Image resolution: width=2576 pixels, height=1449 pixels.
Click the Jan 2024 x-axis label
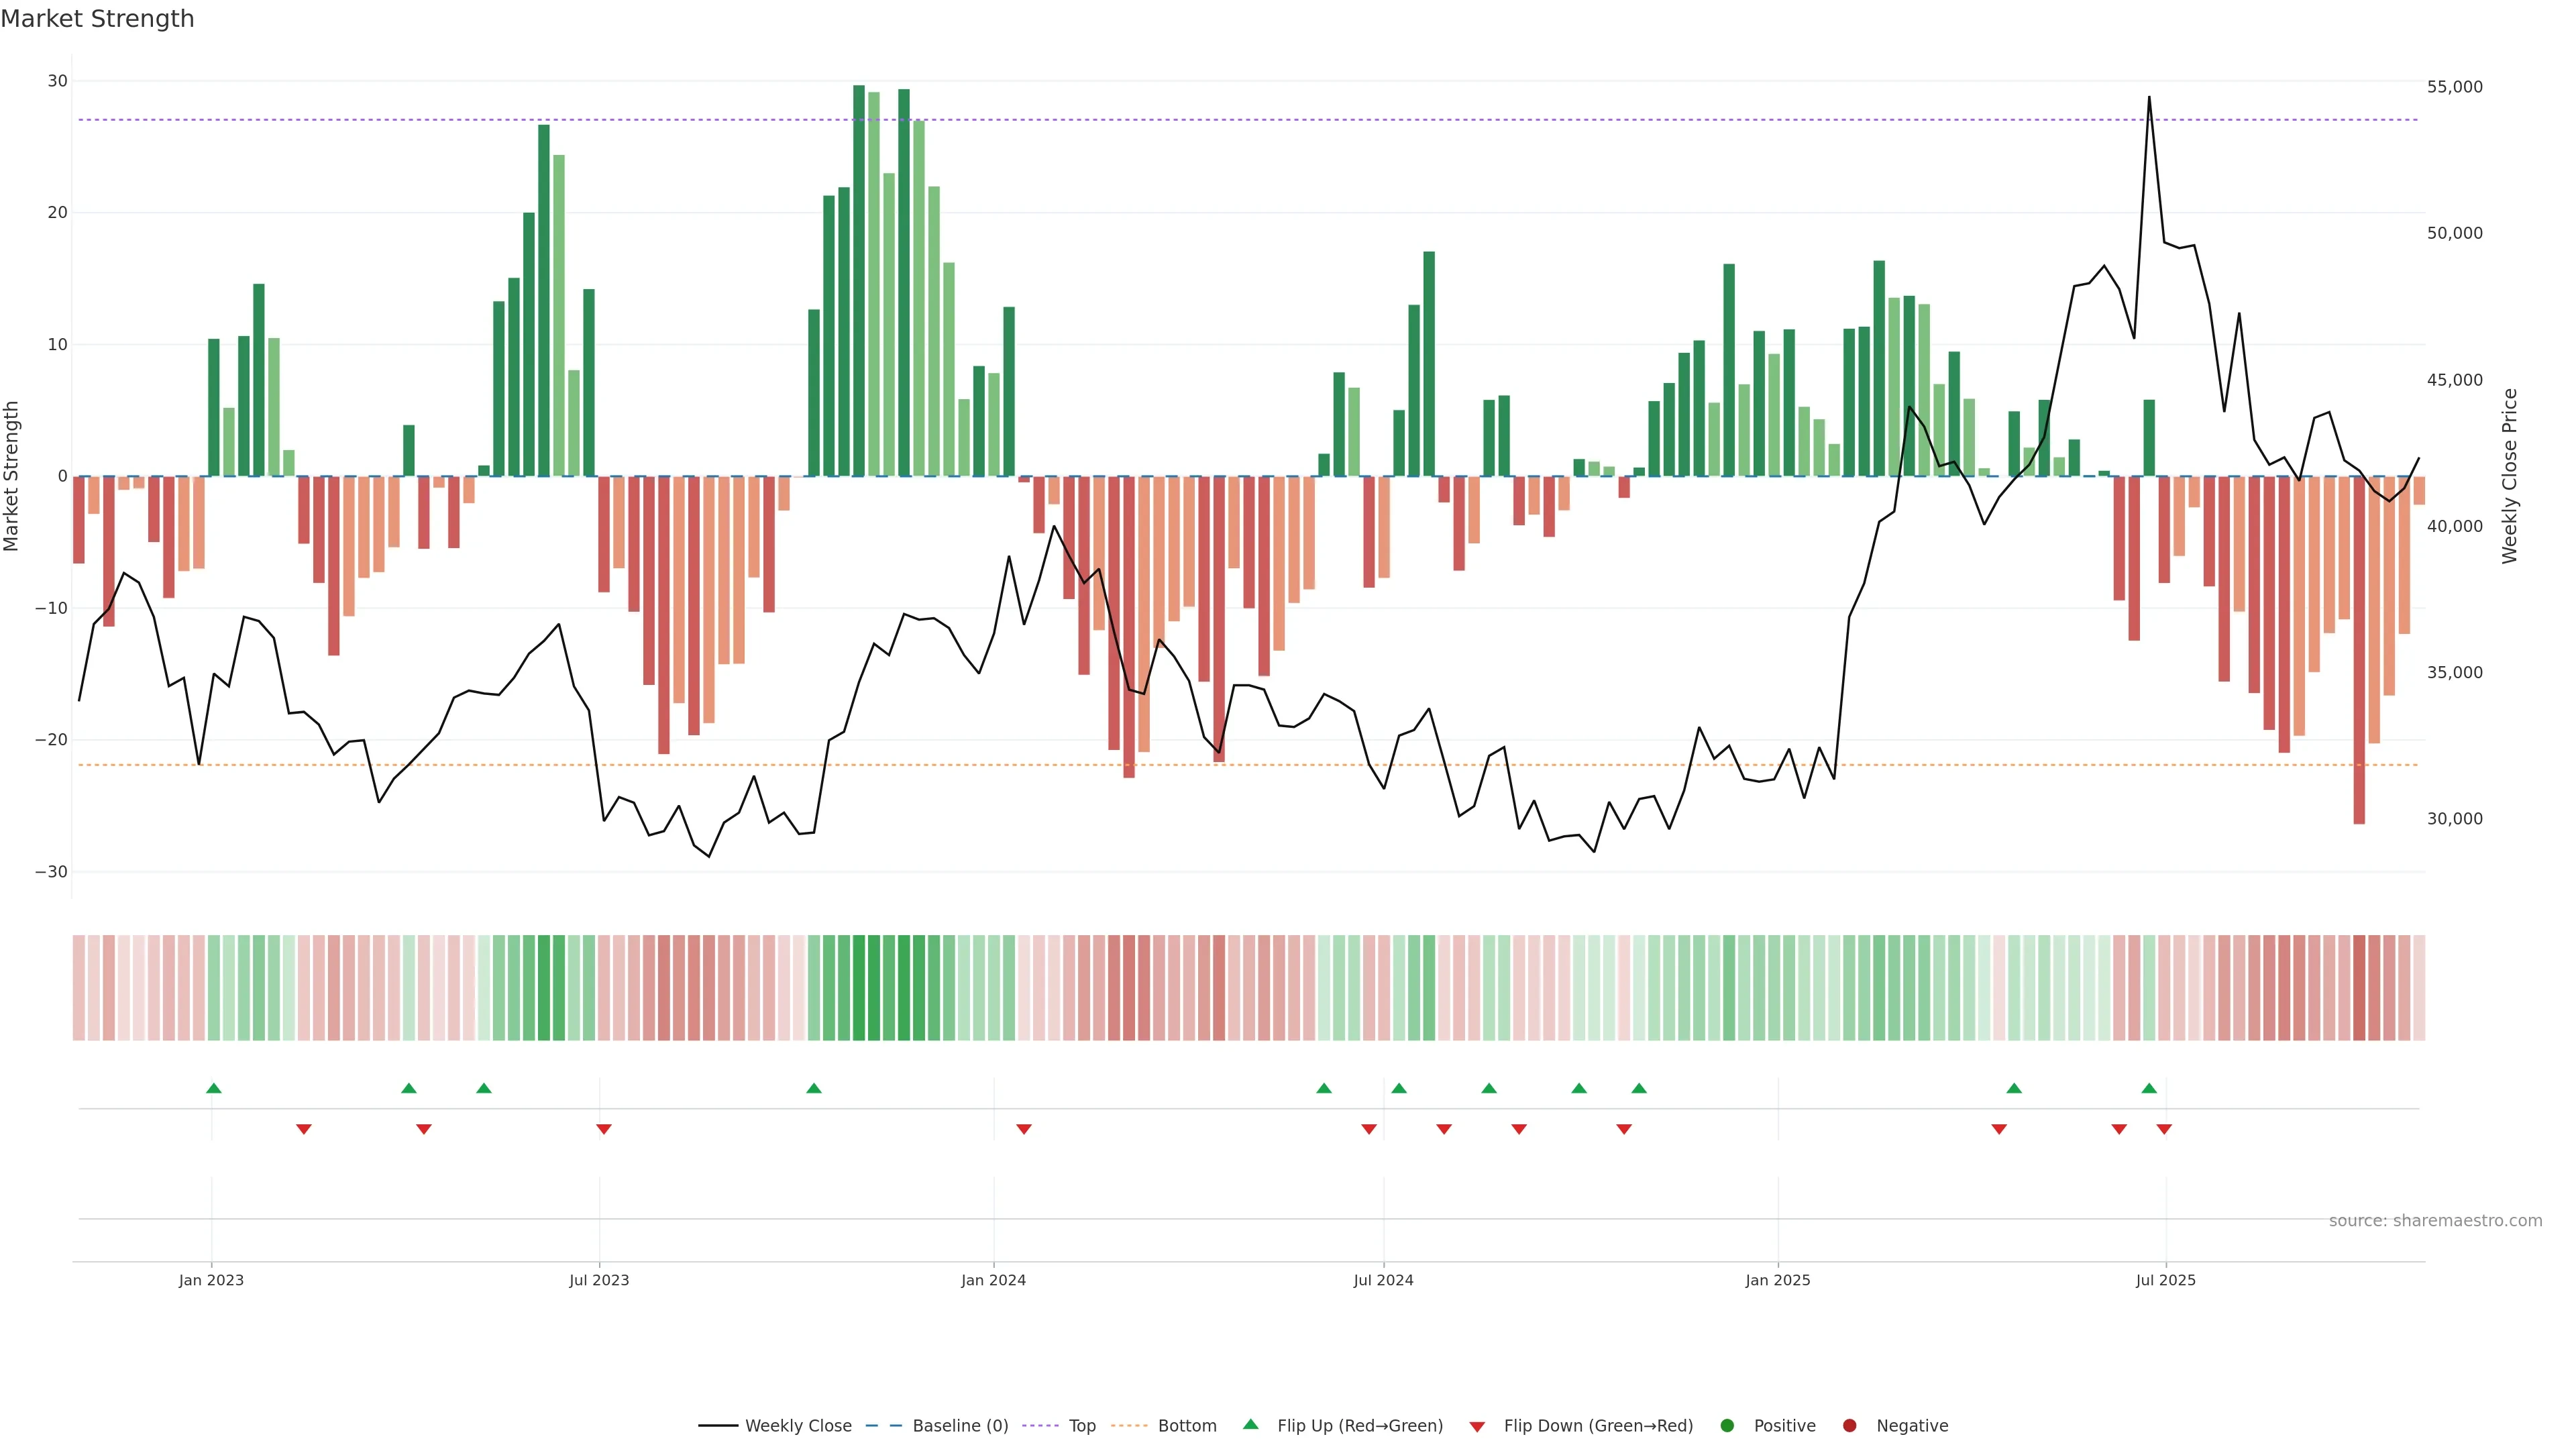click(993, 1280)
